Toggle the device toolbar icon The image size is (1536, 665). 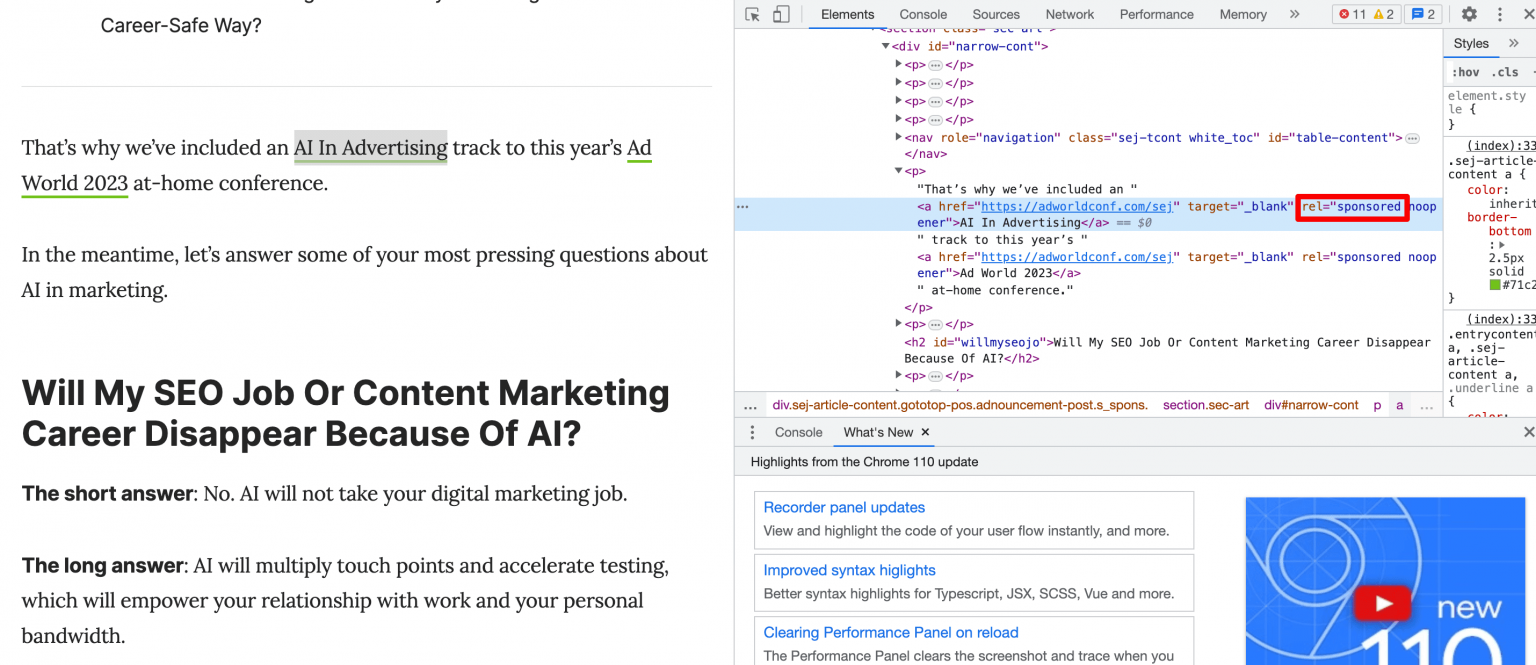(x=782, y=14)
